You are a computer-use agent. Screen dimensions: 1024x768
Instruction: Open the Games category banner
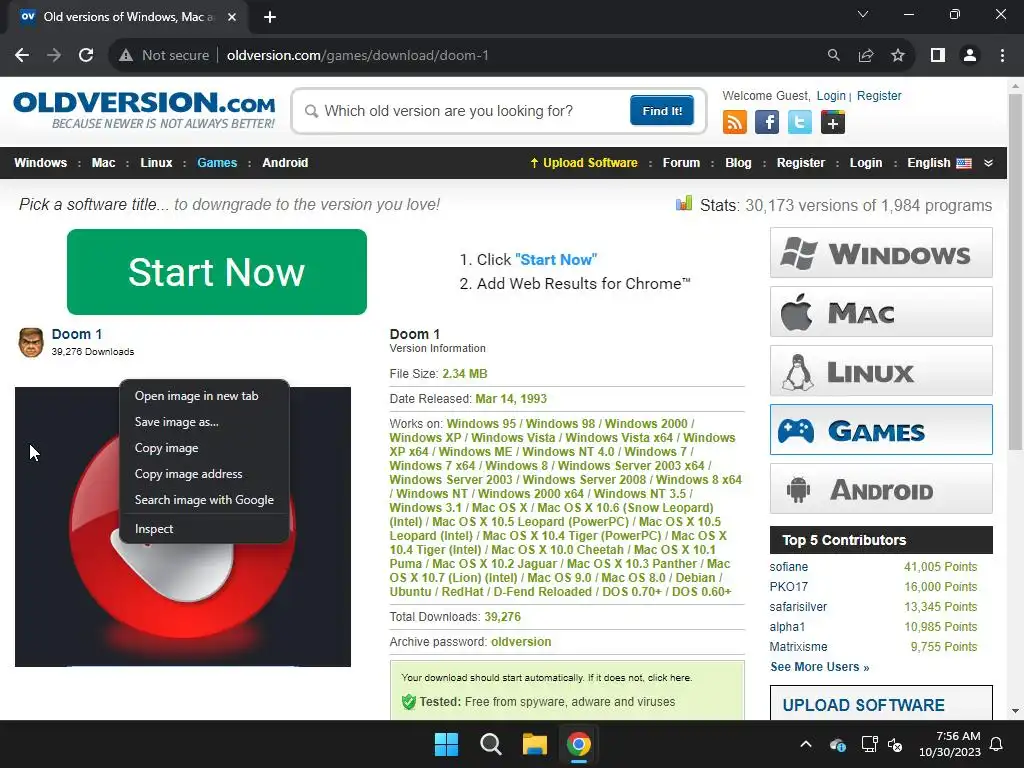[x=881, y=430]
